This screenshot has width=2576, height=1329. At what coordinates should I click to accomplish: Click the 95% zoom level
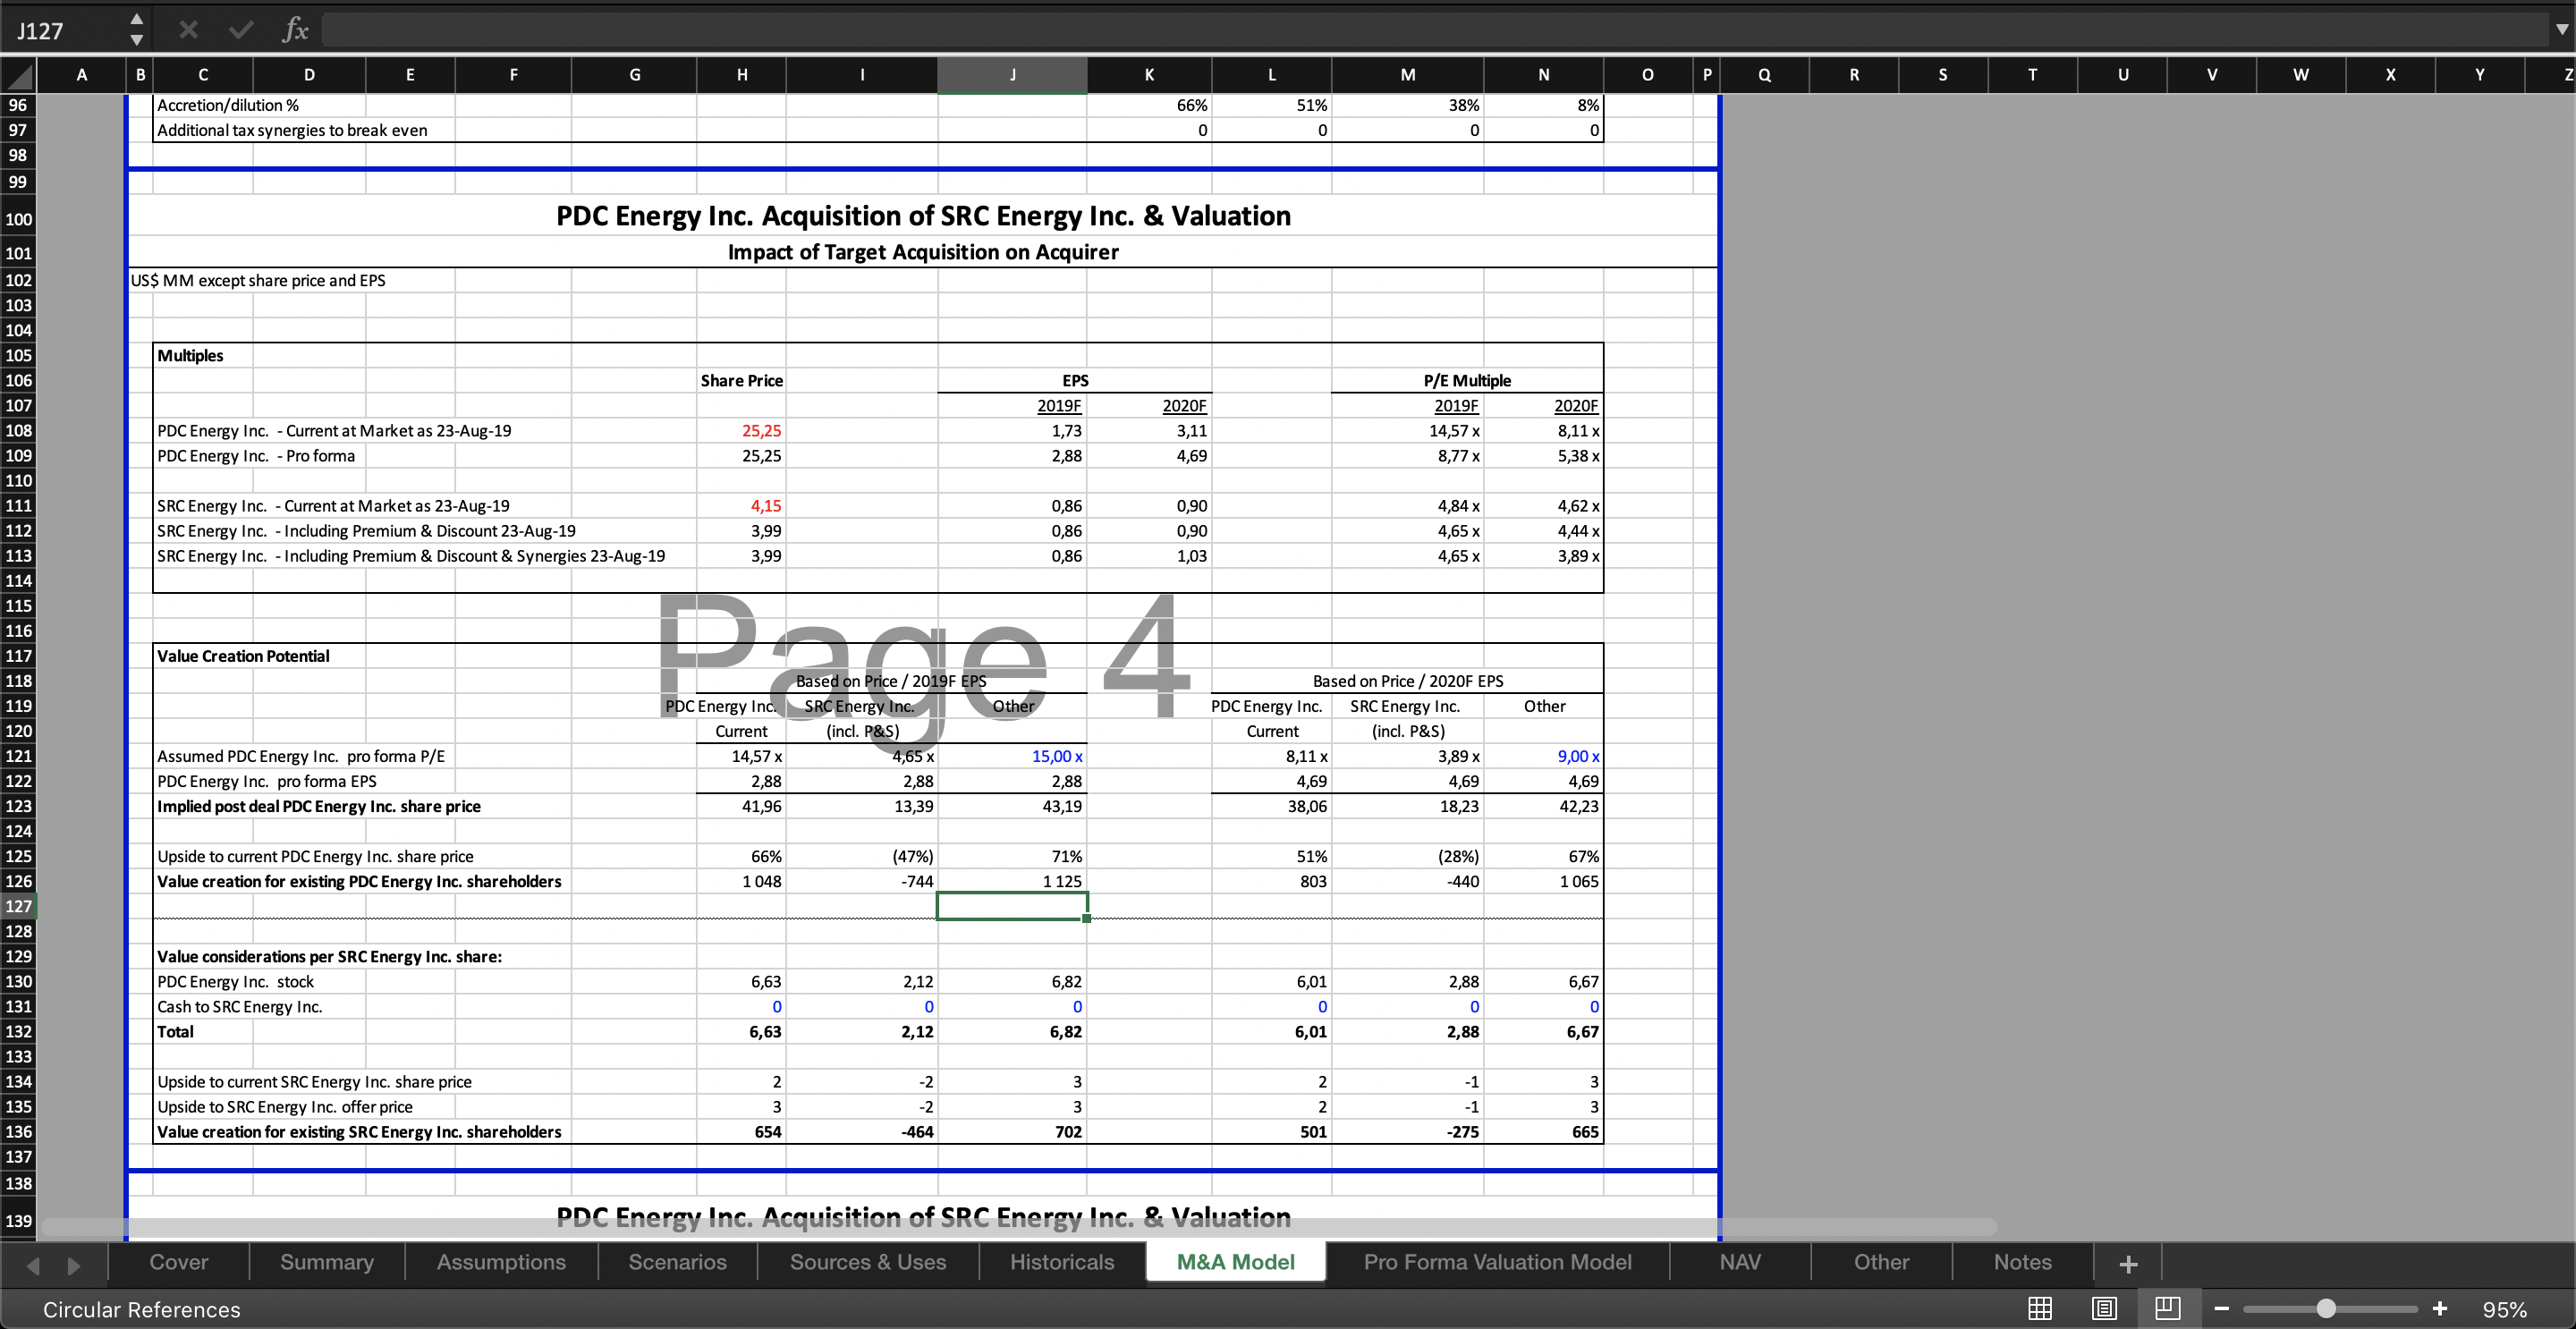[x=2504, y=1309]
